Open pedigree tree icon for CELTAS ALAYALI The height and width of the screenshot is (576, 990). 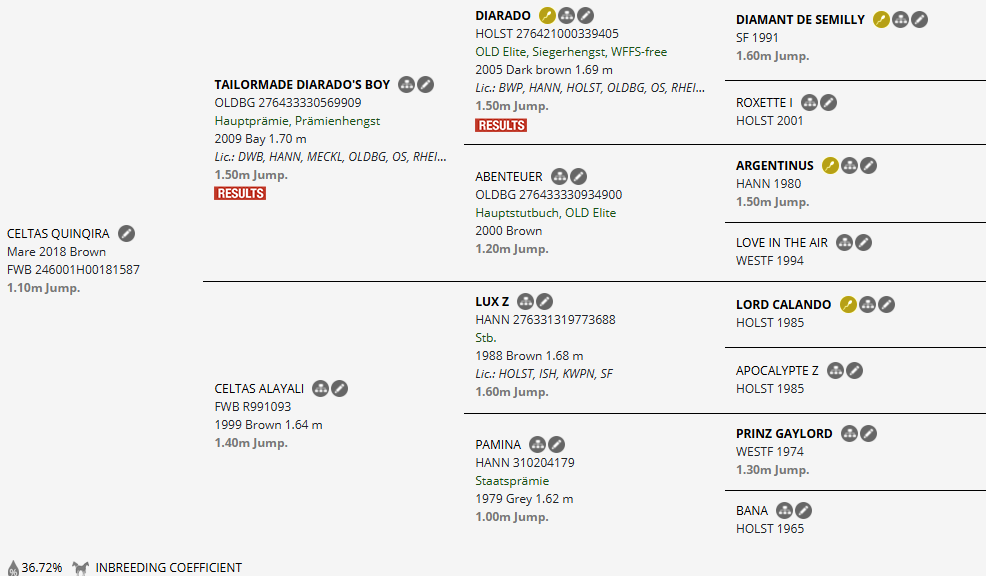click(320, 388)
